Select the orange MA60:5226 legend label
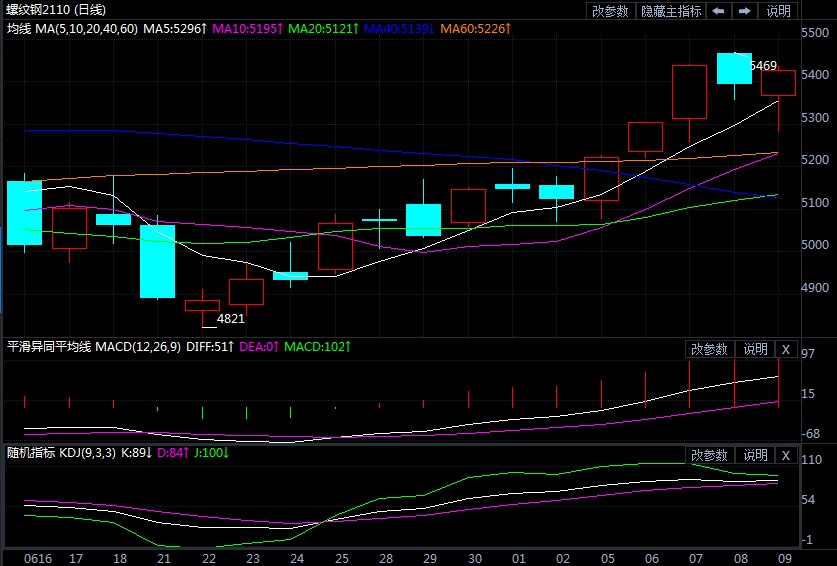This screenshot has width=837, height=566. pyautogui.click(x=474, y=29)
